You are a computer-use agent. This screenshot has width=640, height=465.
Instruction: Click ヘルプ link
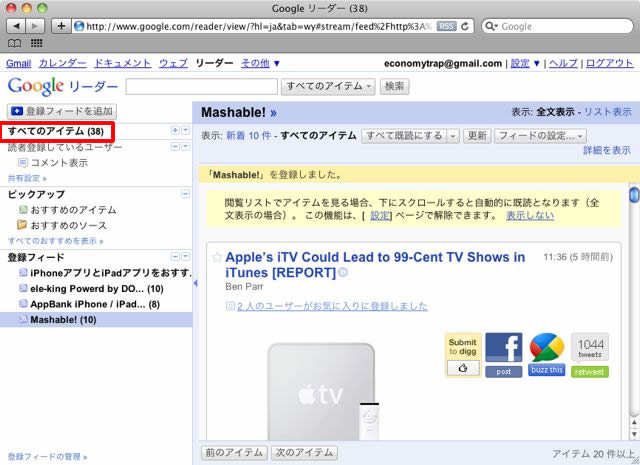pyautogui.click(x=563, y=63)
